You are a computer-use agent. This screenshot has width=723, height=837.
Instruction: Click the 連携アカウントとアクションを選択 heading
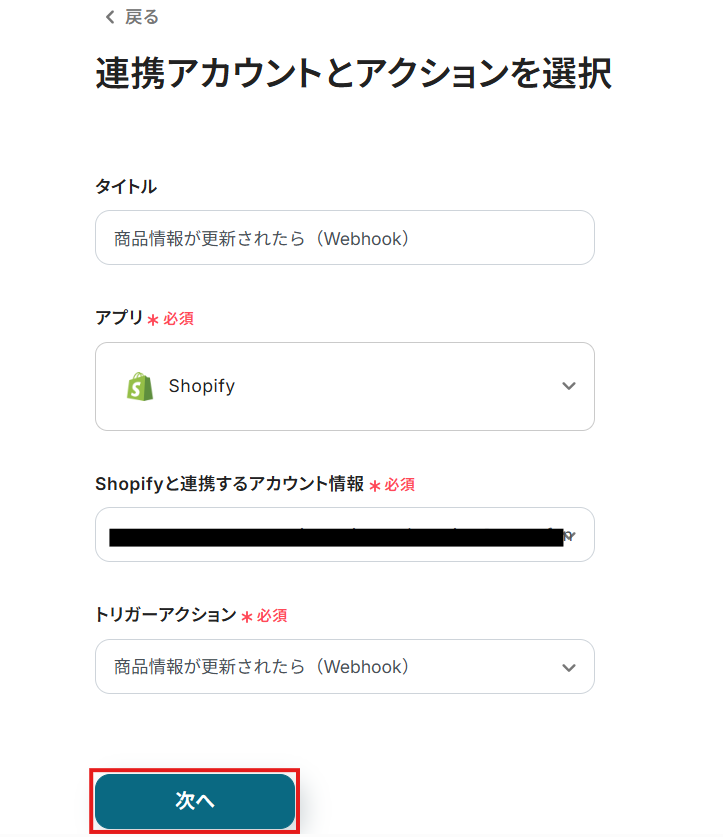pyautogui.click(x=353, y=75)
